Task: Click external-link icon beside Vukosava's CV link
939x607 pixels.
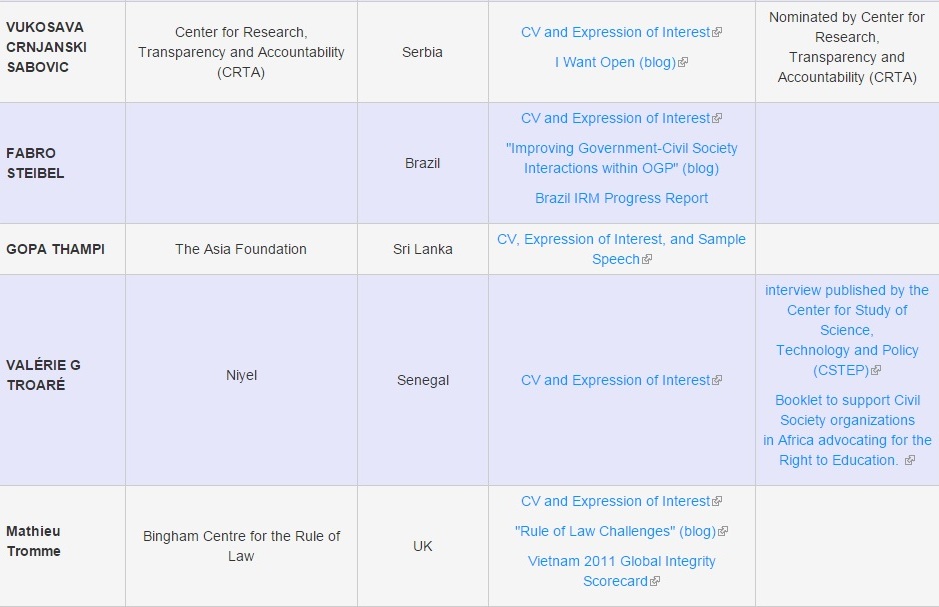Action: pos(717,33)
